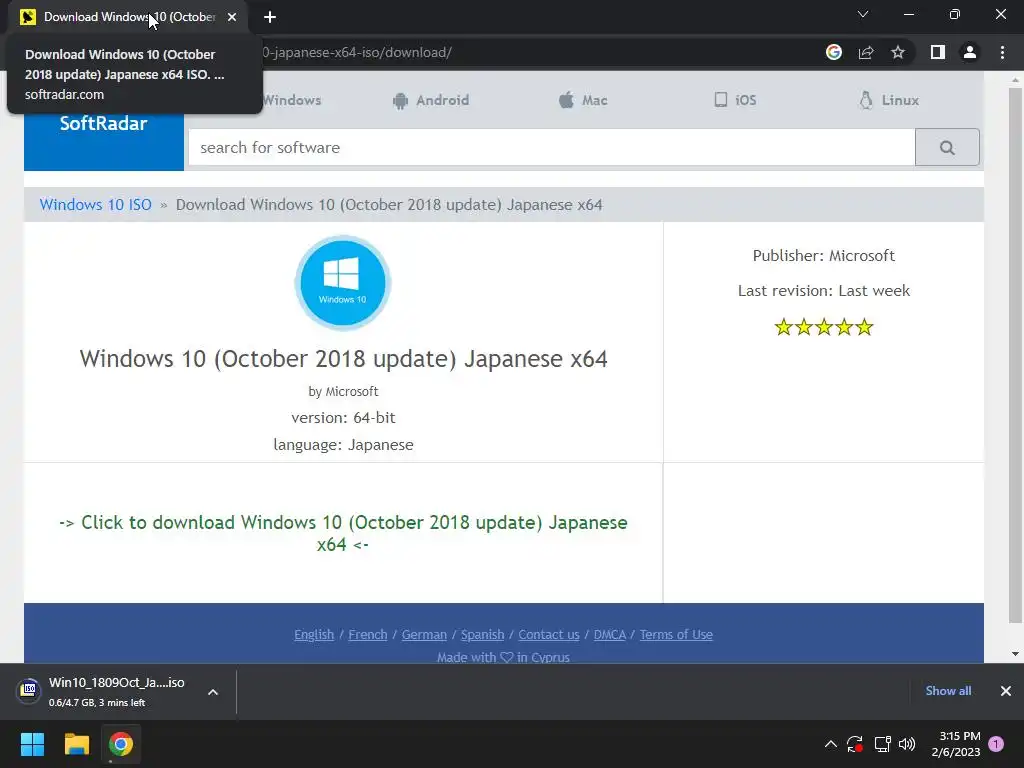
Task: Open the network tray icon
Action: pyautogui.click(x=882, y=744)
